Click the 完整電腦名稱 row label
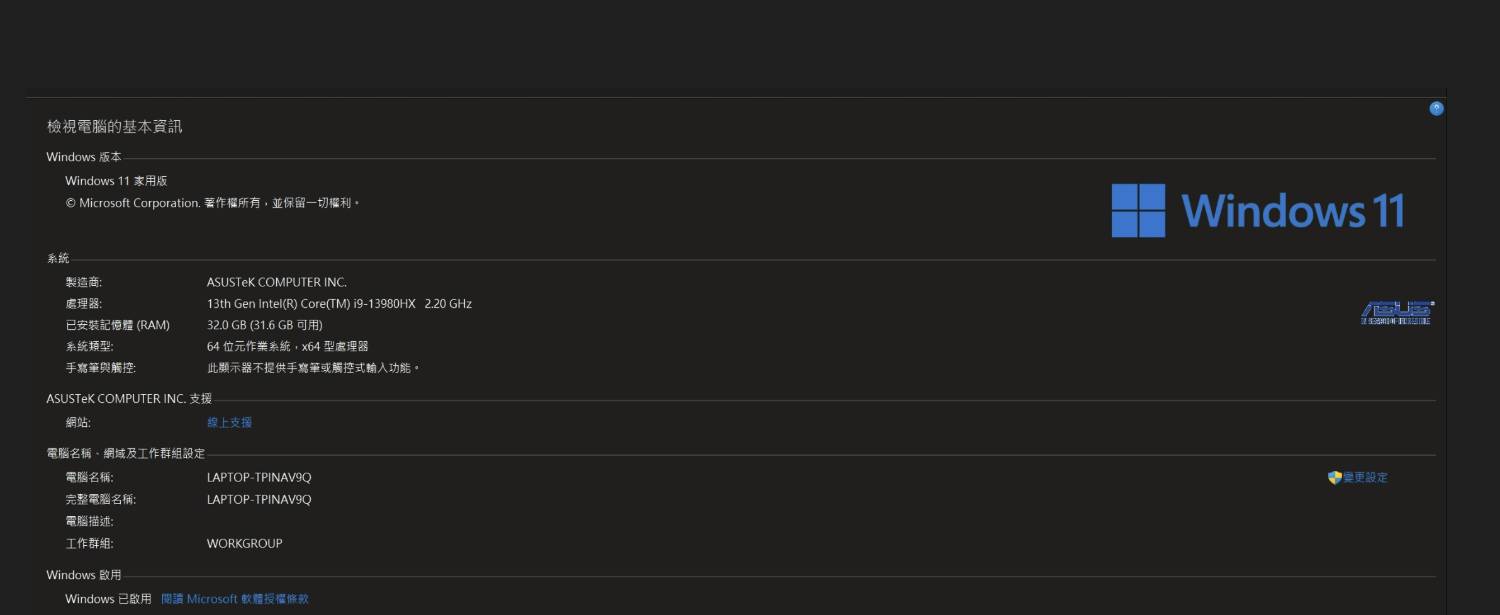 point(100,499)
